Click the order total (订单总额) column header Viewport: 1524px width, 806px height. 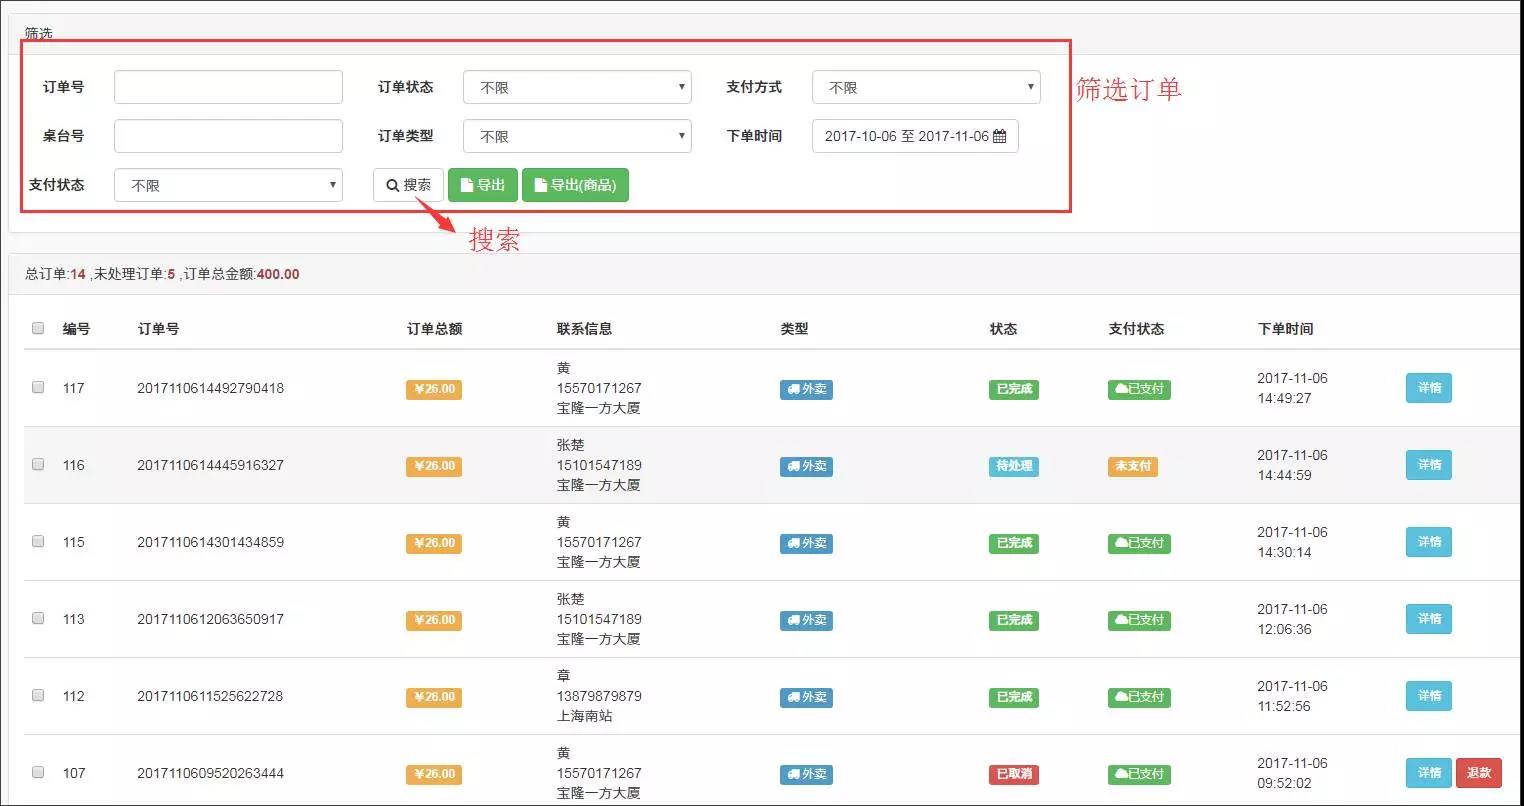click(x=434, y=329)
